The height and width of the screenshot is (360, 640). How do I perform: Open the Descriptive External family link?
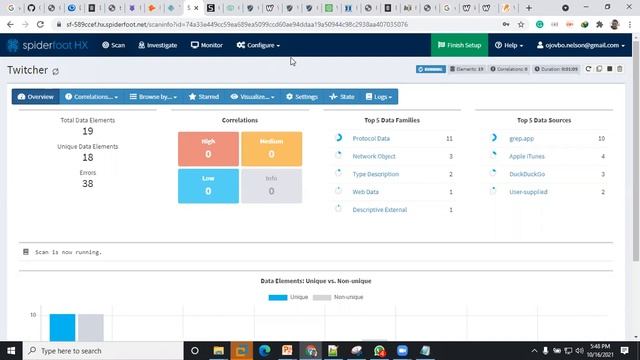pyautogui.click(x=380, y=210)
